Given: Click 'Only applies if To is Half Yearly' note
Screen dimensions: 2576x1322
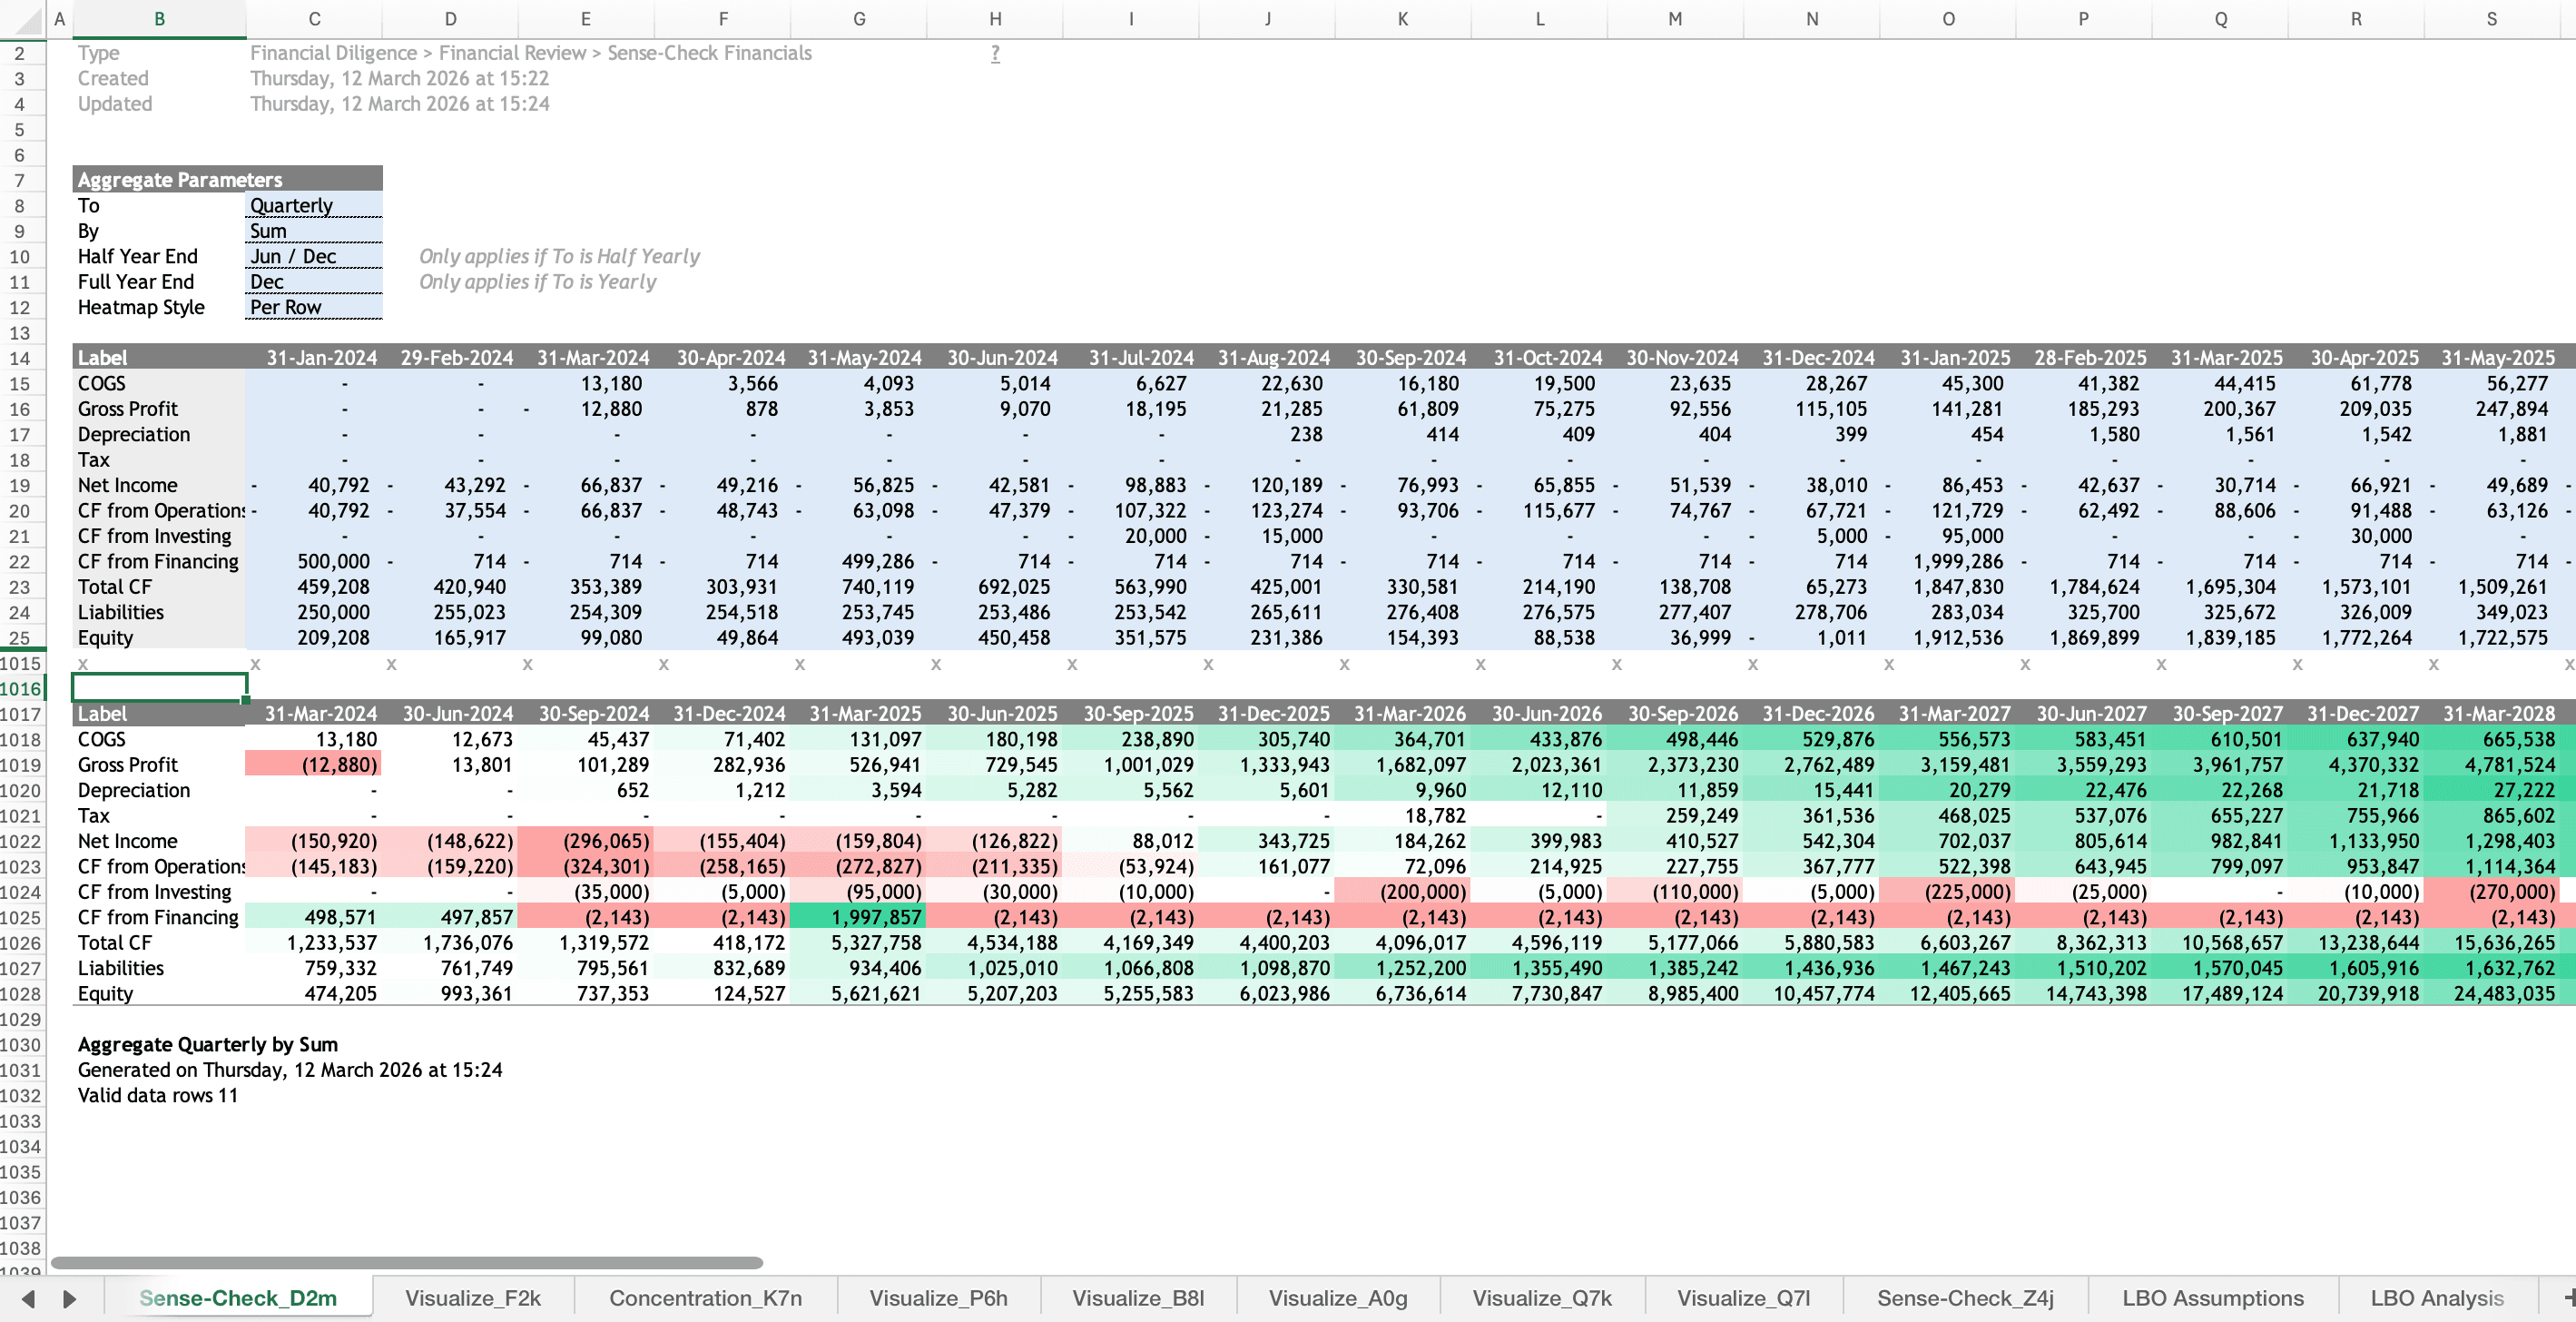Looking at the screenshot, I should tap(559, 256).
